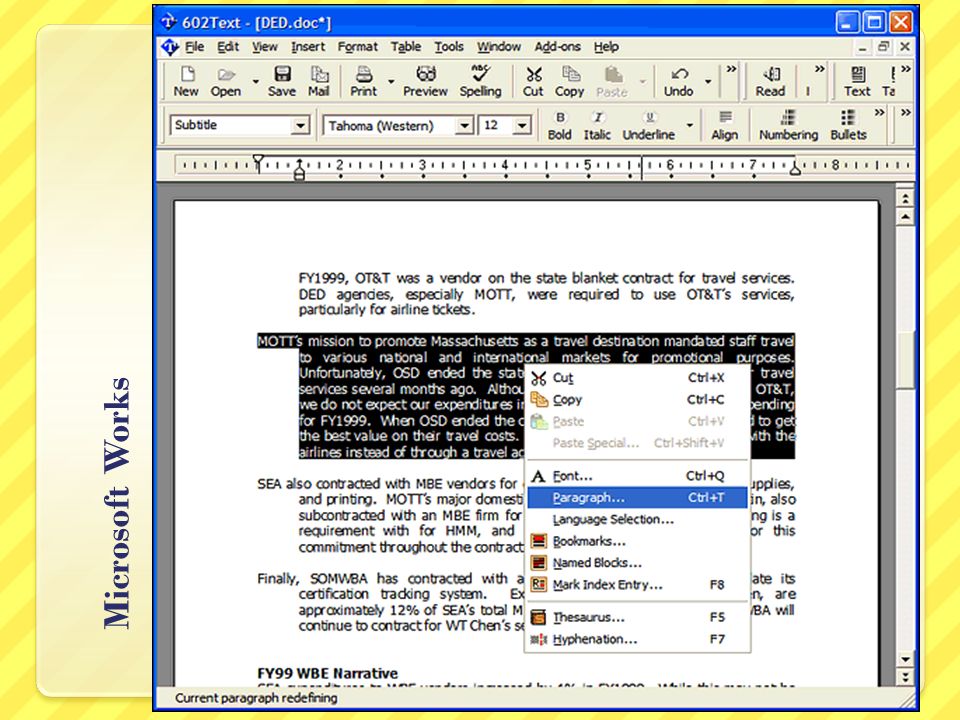Choose Copy from the context menu
The image size is (960, 720).
tap(637, 400)
